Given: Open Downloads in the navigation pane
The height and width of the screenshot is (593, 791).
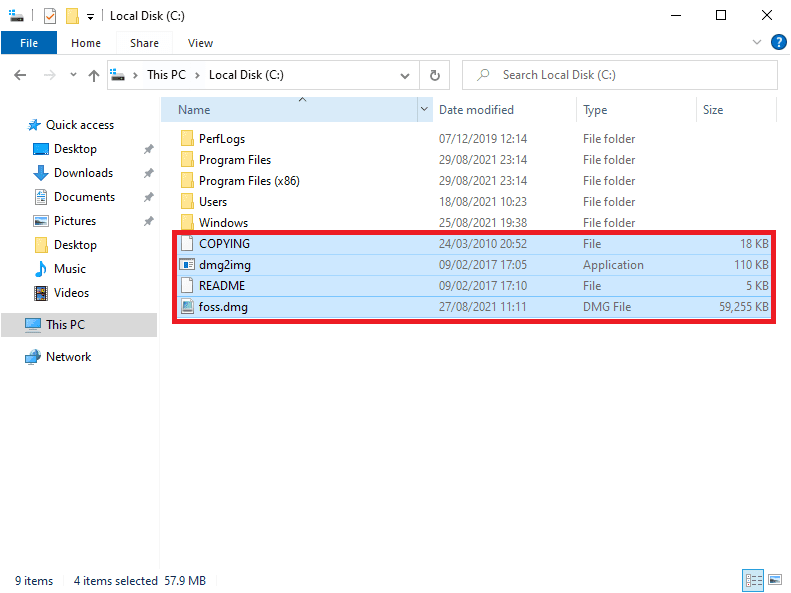Looking at the screenshot, I should [83, 173].
